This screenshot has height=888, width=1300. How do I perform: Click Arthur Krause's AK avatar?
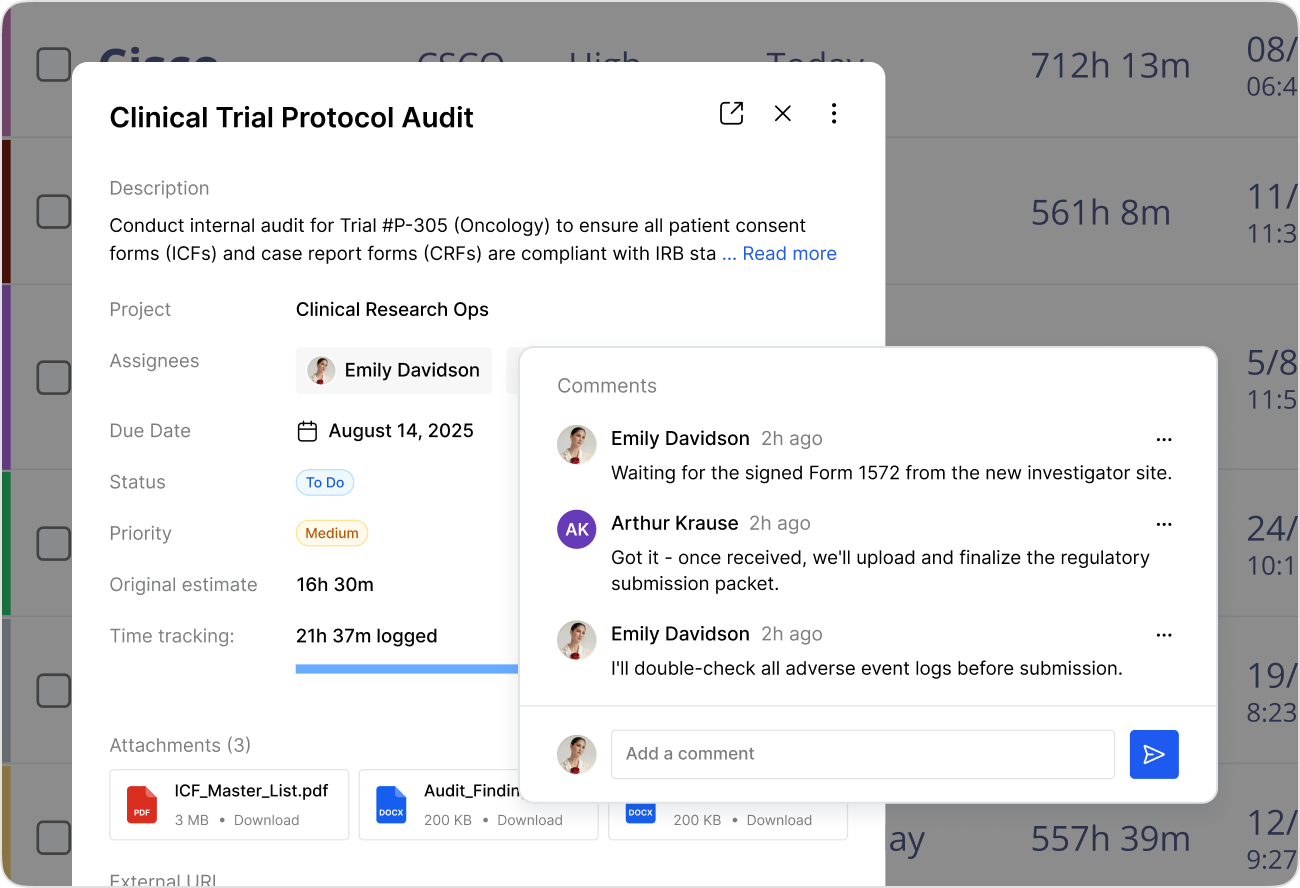pos(577,530)
